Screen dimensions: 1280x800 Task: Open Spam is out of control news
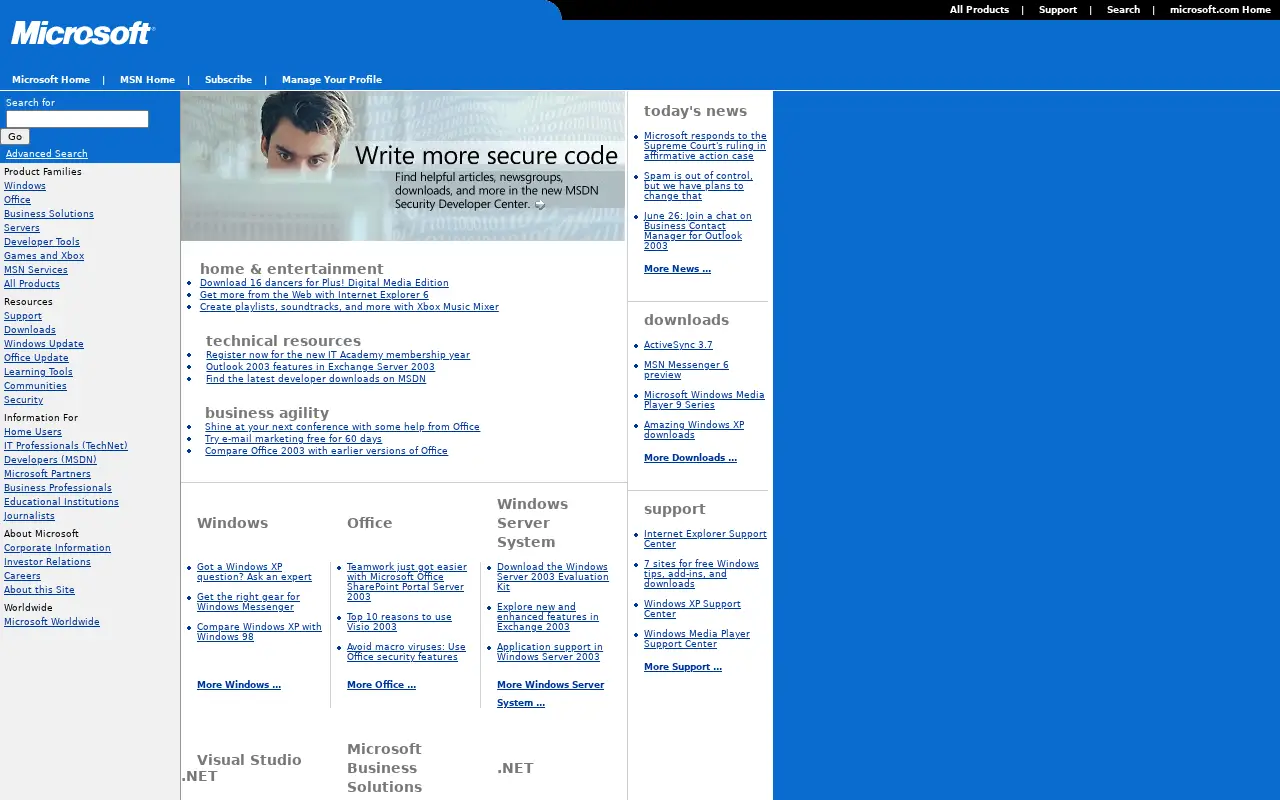(698, 186)
